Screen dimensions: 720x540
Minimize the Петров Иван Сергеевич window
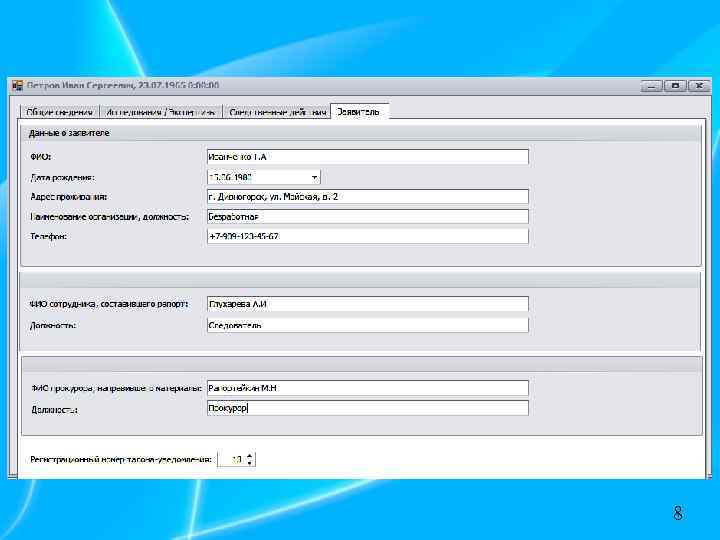click(x=651, y=86)
